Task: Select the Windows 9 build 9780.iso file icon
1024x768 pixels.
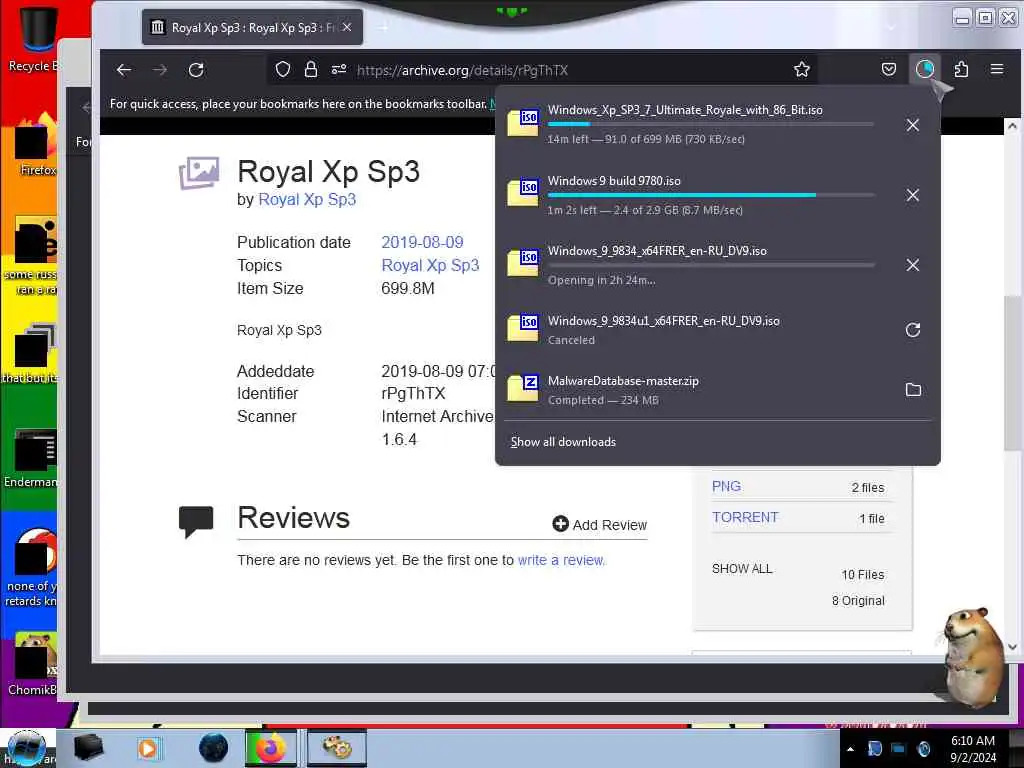Action: click(x=523, y=193)
